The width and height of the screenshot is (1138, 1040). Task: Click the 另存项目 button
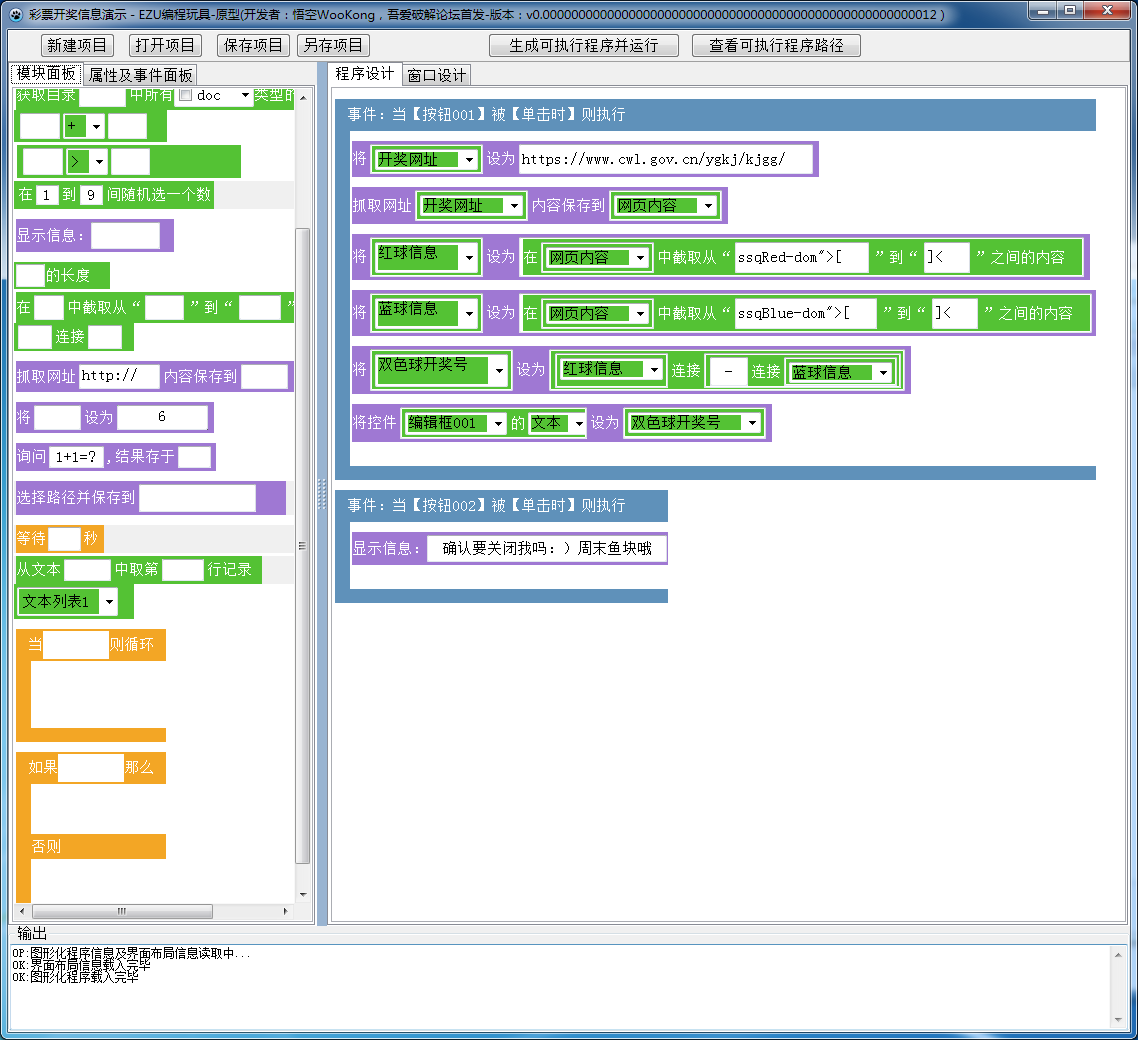[x=333, y=45]
